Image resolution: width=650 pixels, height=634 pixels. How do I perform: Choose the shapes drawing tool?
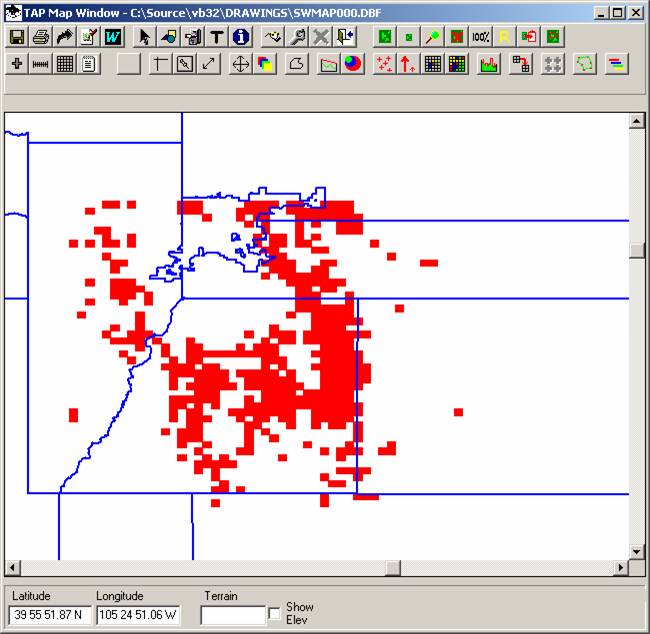[169, 37]
